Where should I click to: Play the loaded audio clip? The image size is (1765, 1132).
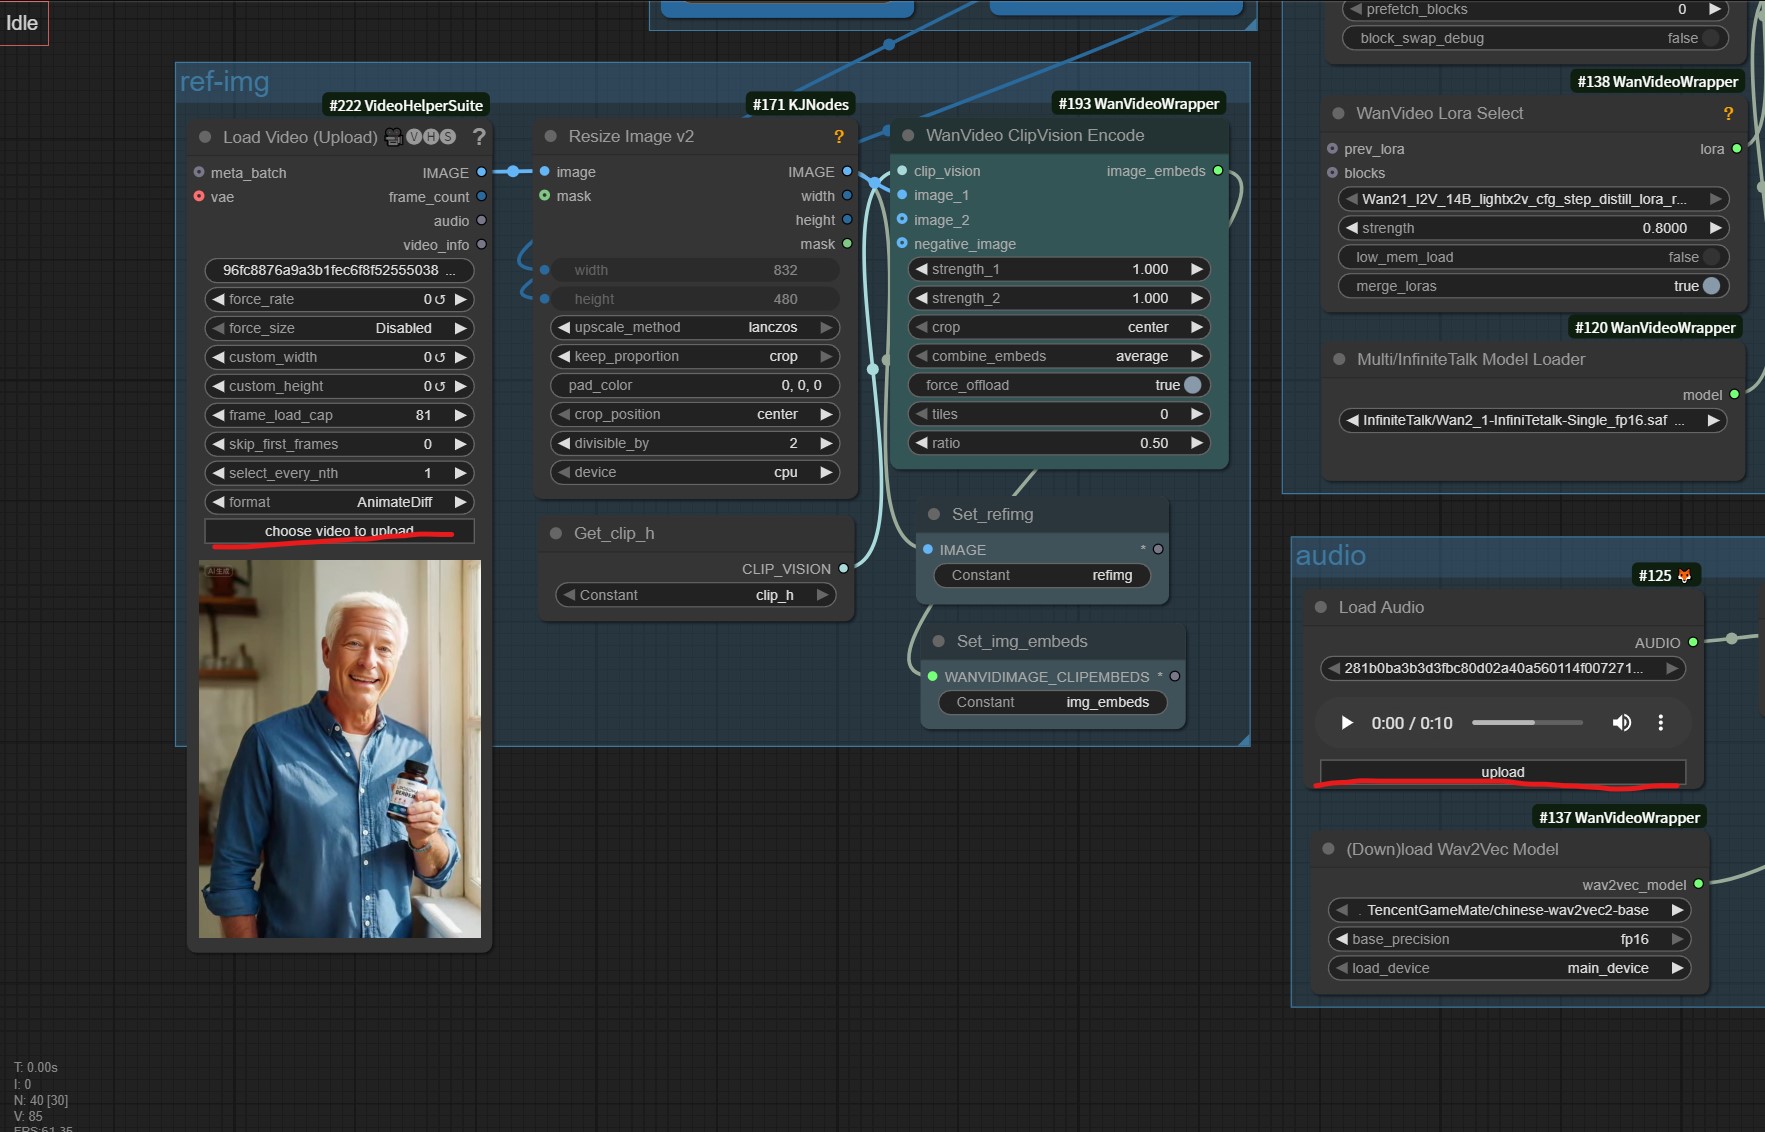[x=1347, y=723]
